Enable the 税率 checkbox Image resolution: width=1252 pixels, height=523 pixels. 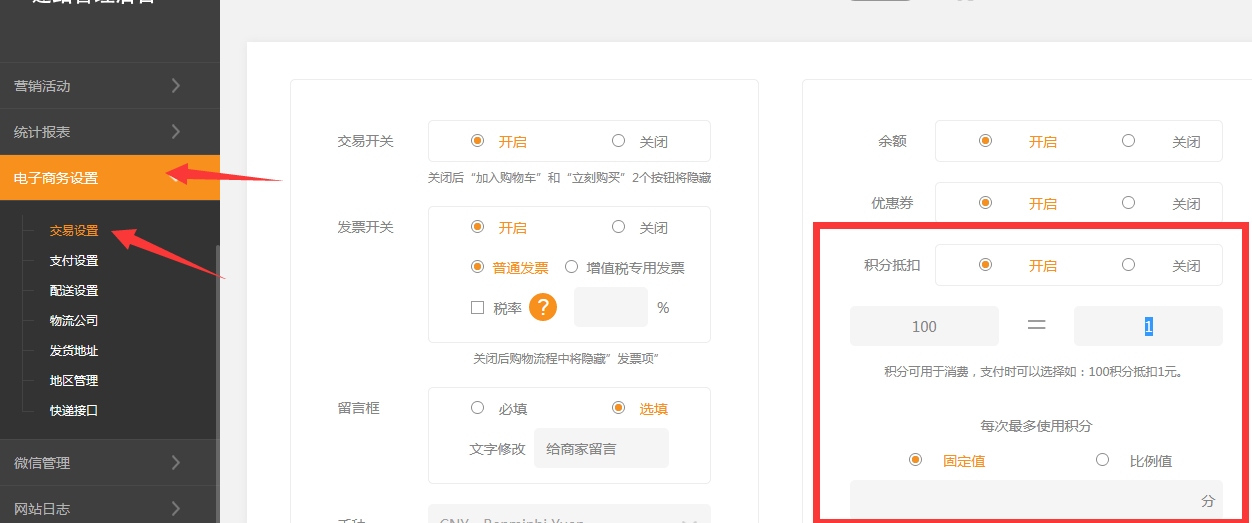[478, 308]
